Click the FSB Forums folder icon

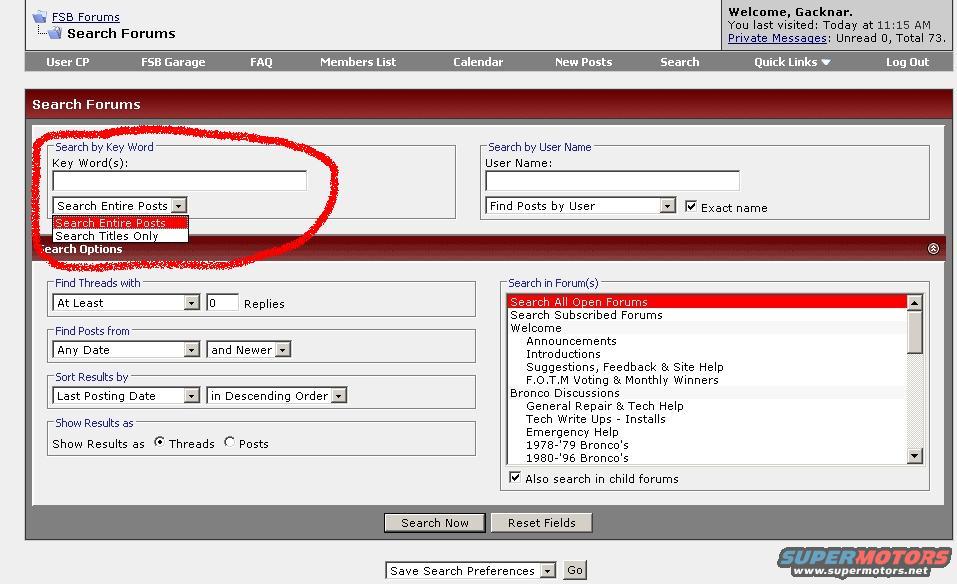tap(39, 17)
